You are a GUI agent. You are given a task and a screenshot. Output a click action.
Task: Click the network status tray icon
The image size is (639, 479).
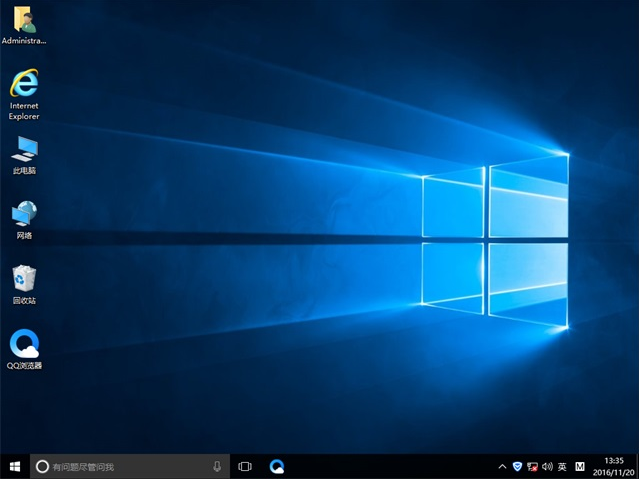tap(532, 466)
